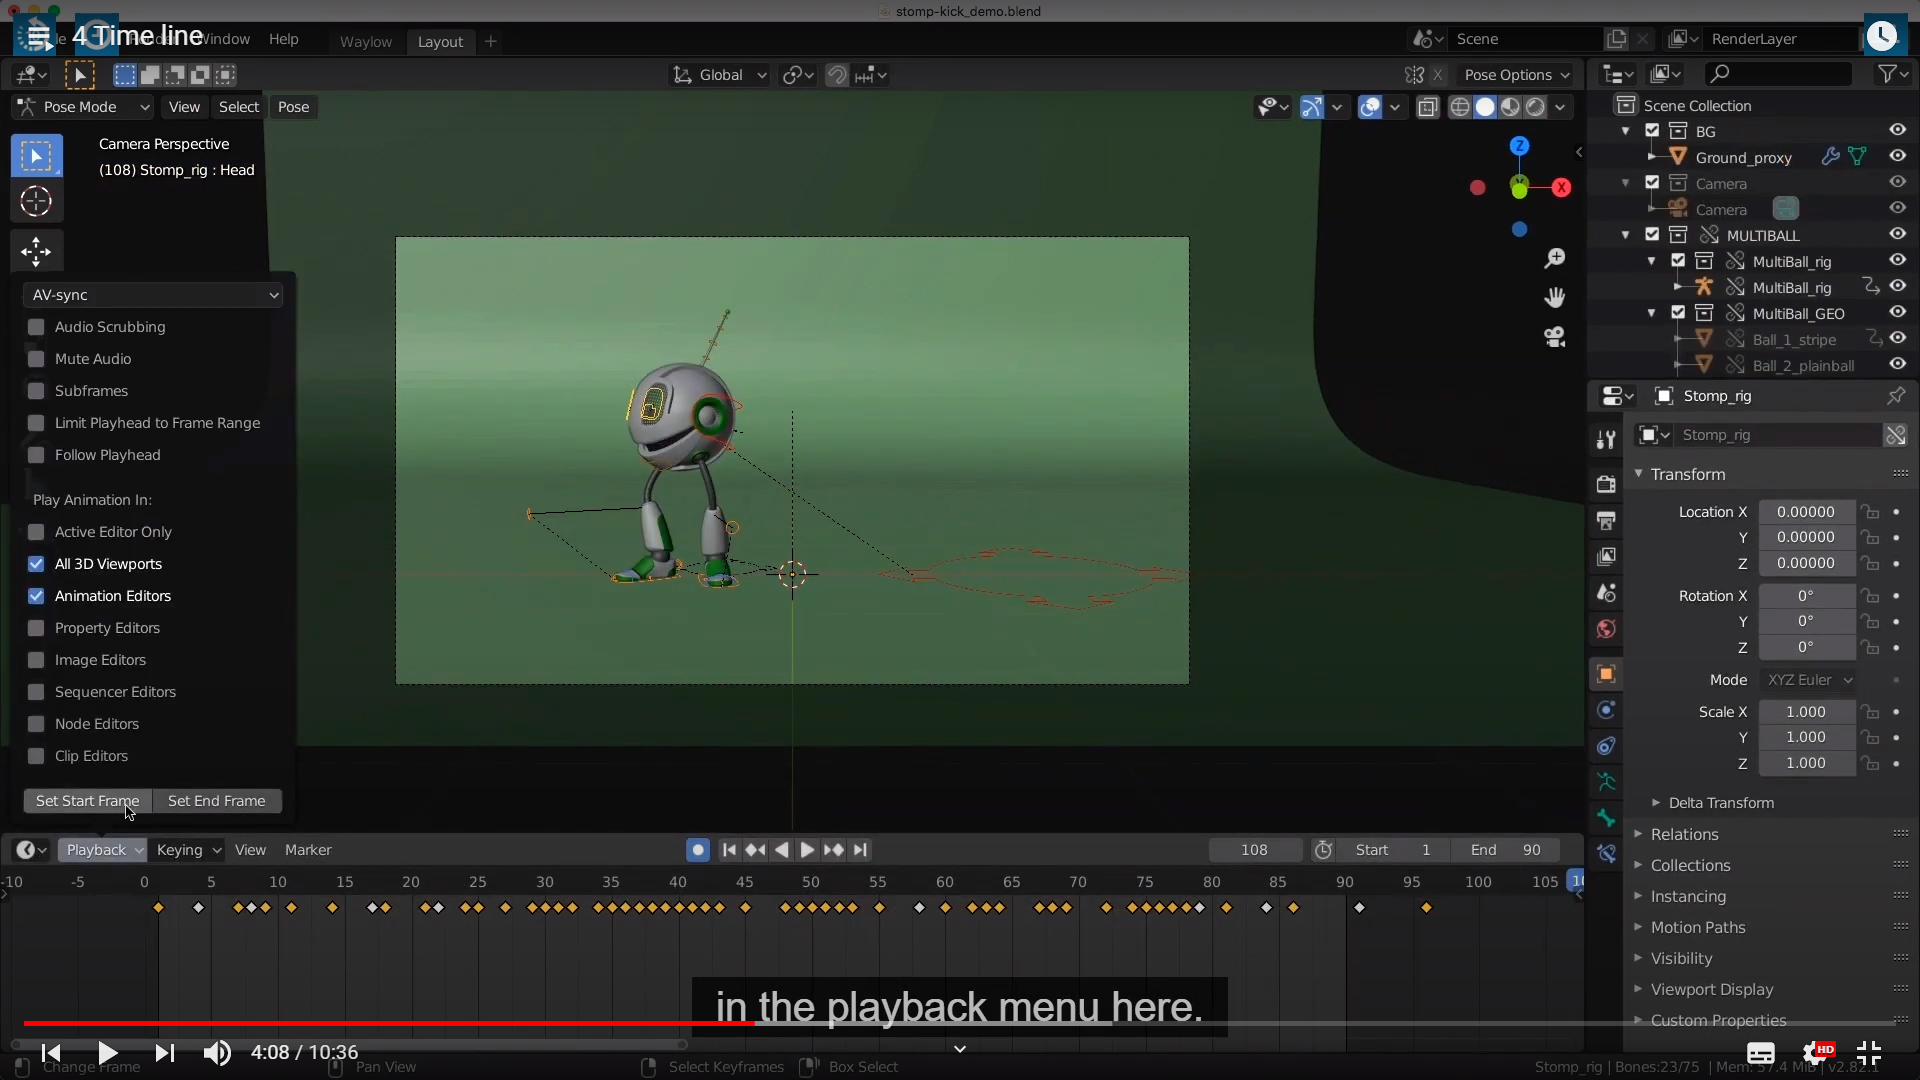
Task: Click the Set Start Frame button
Action: coord(87,801)
